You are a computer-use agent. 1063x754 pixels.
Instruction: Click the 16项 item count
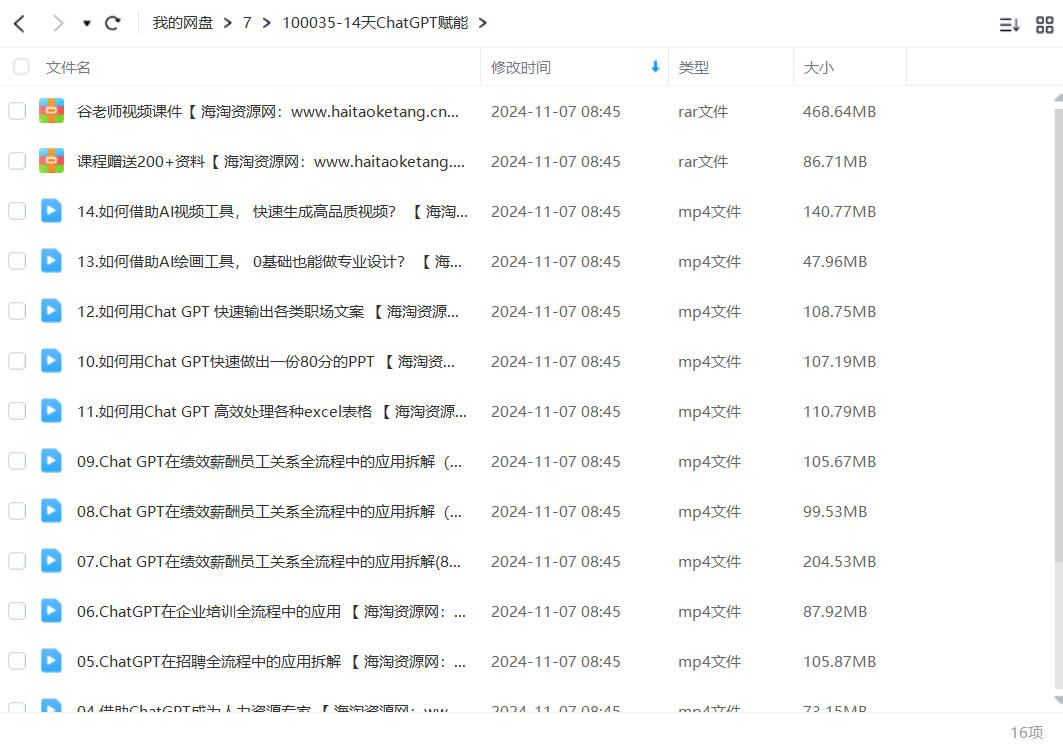point(1026,733)
